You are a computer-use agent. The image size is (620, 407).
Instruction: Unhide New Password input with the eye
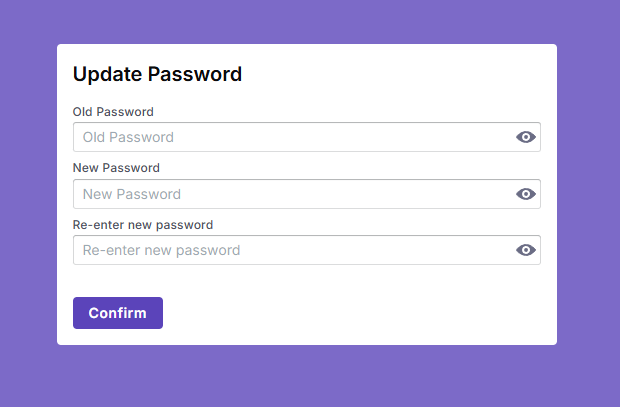526,194
